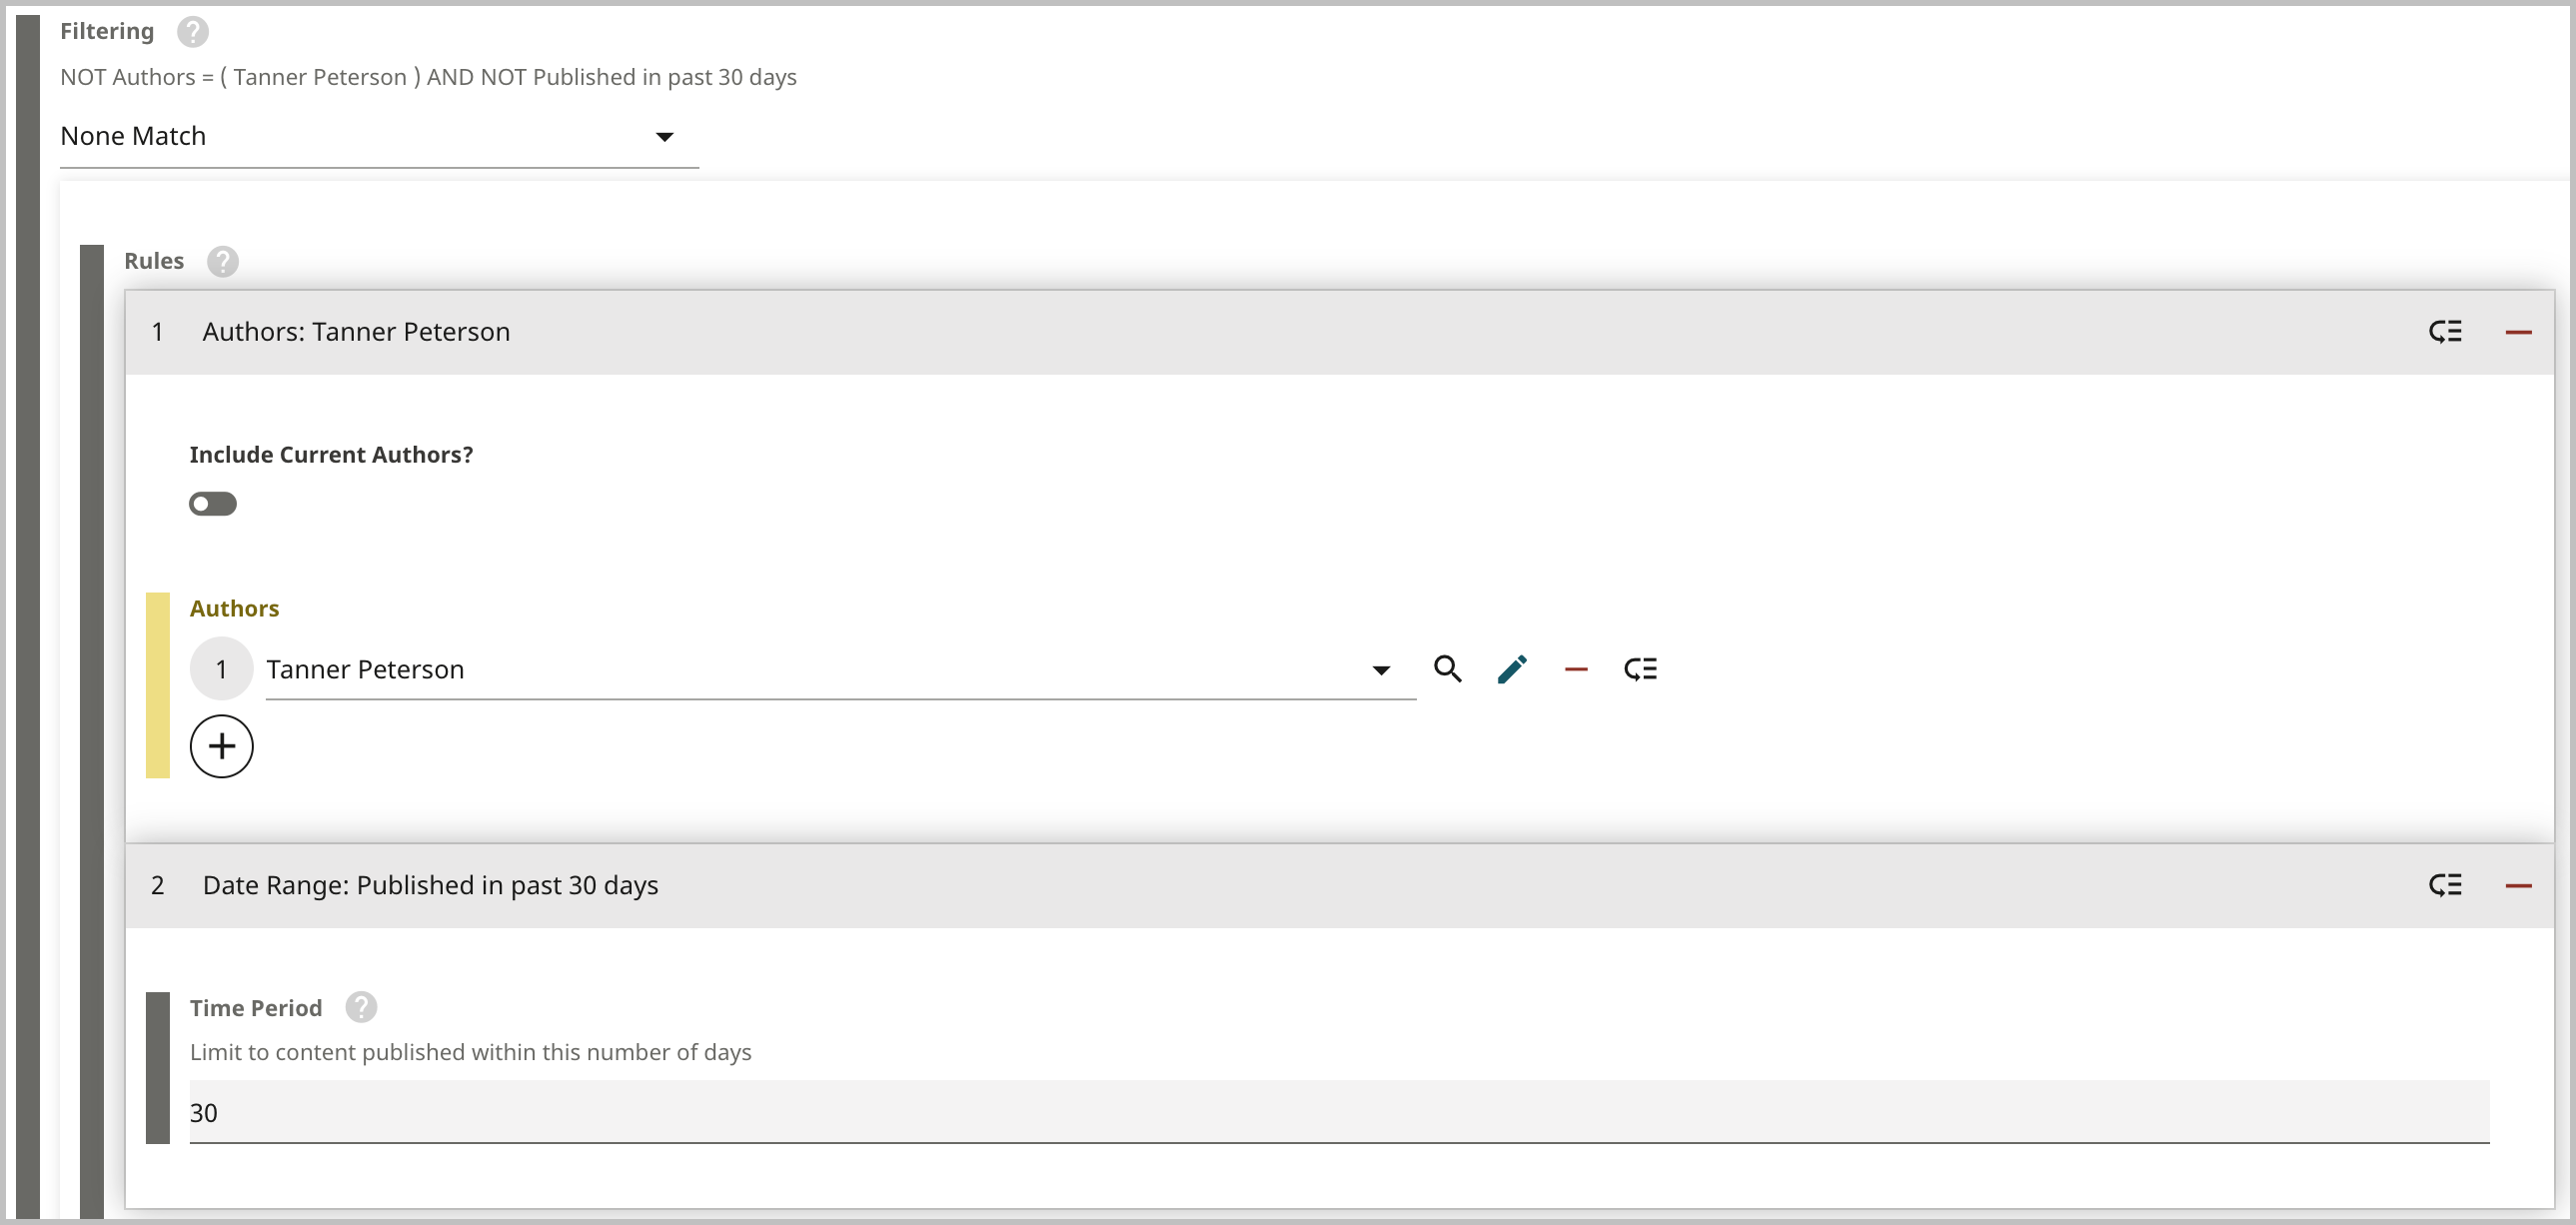Click the Authors section label
The width and height of the screenshot is (2576, 1225).
tap(234, 609)
